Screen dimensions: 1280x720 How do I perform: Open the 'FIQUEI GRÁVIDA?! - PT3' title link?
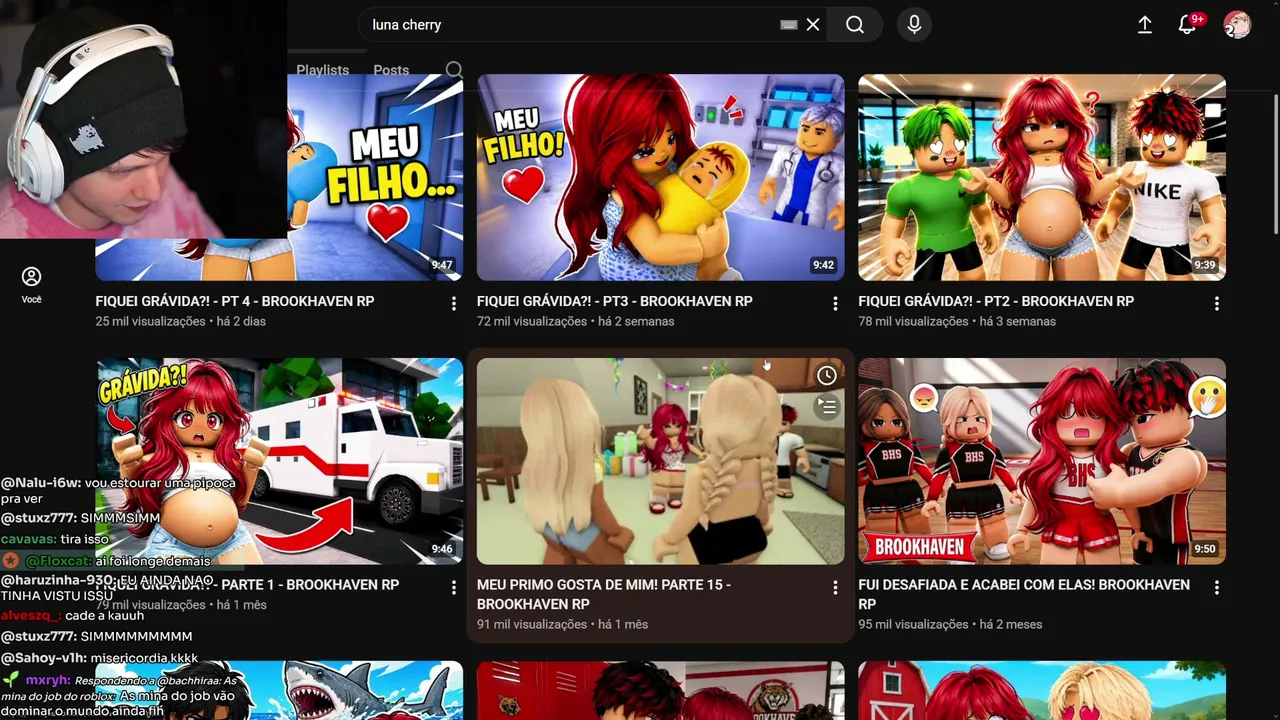615,301
